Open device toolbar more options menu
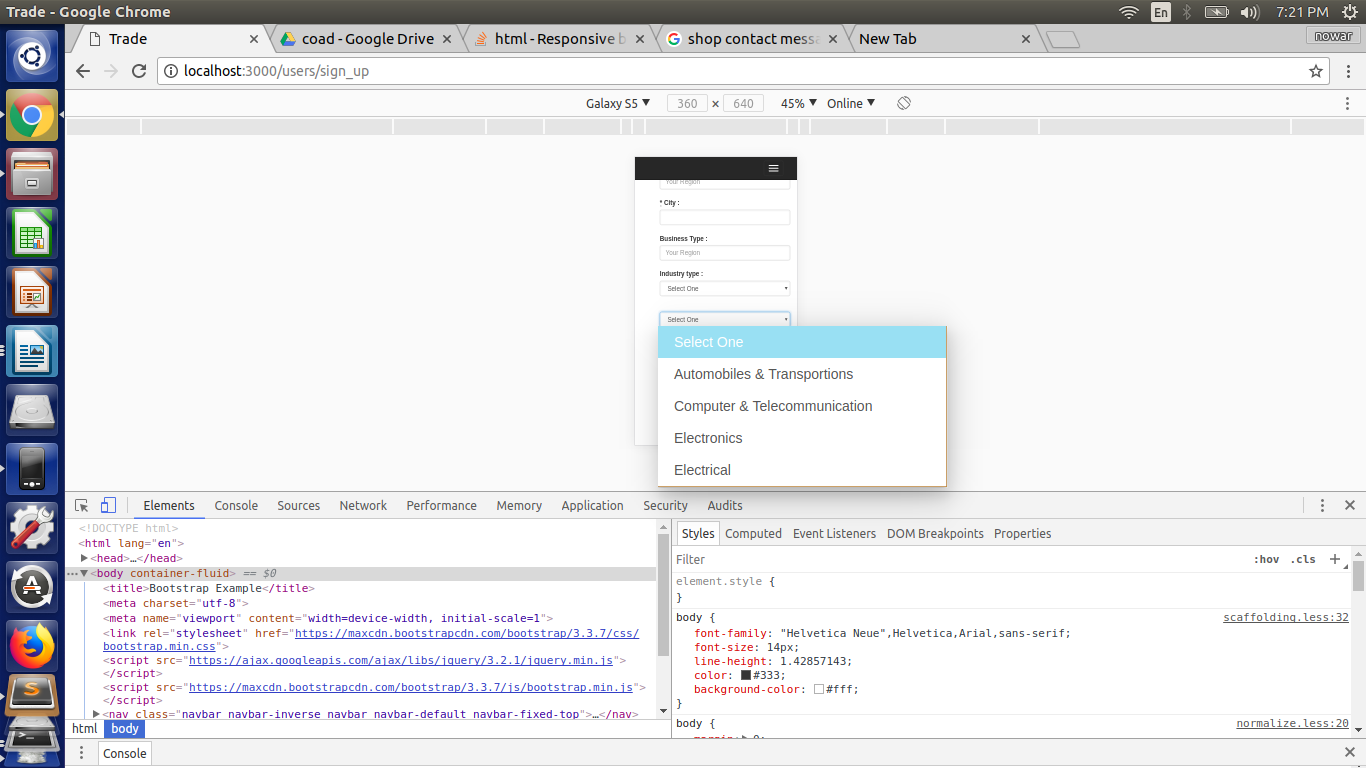Viewport: 1366px width, 768px height. tap(1349, 103)
